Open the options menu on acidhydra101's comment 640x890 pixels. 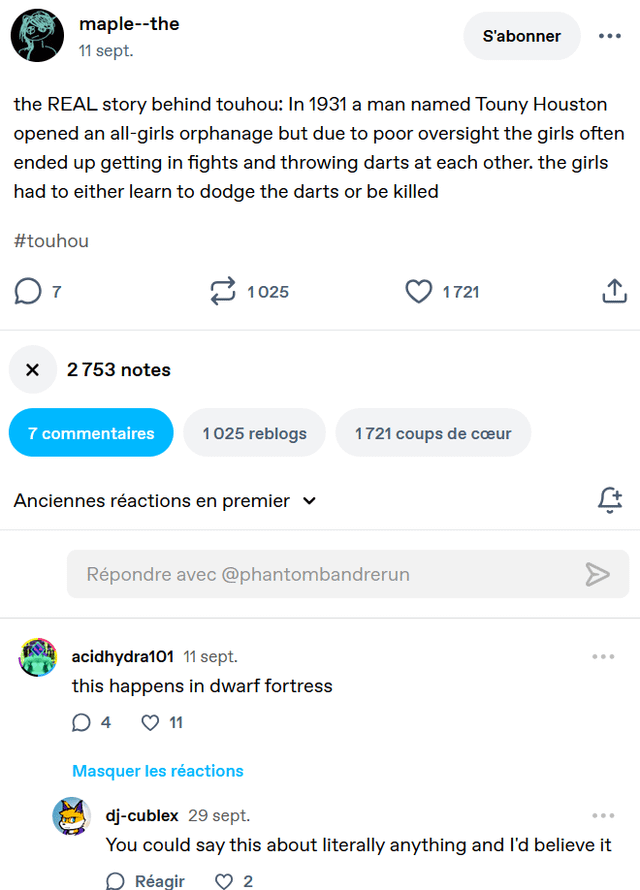point(603,657)
